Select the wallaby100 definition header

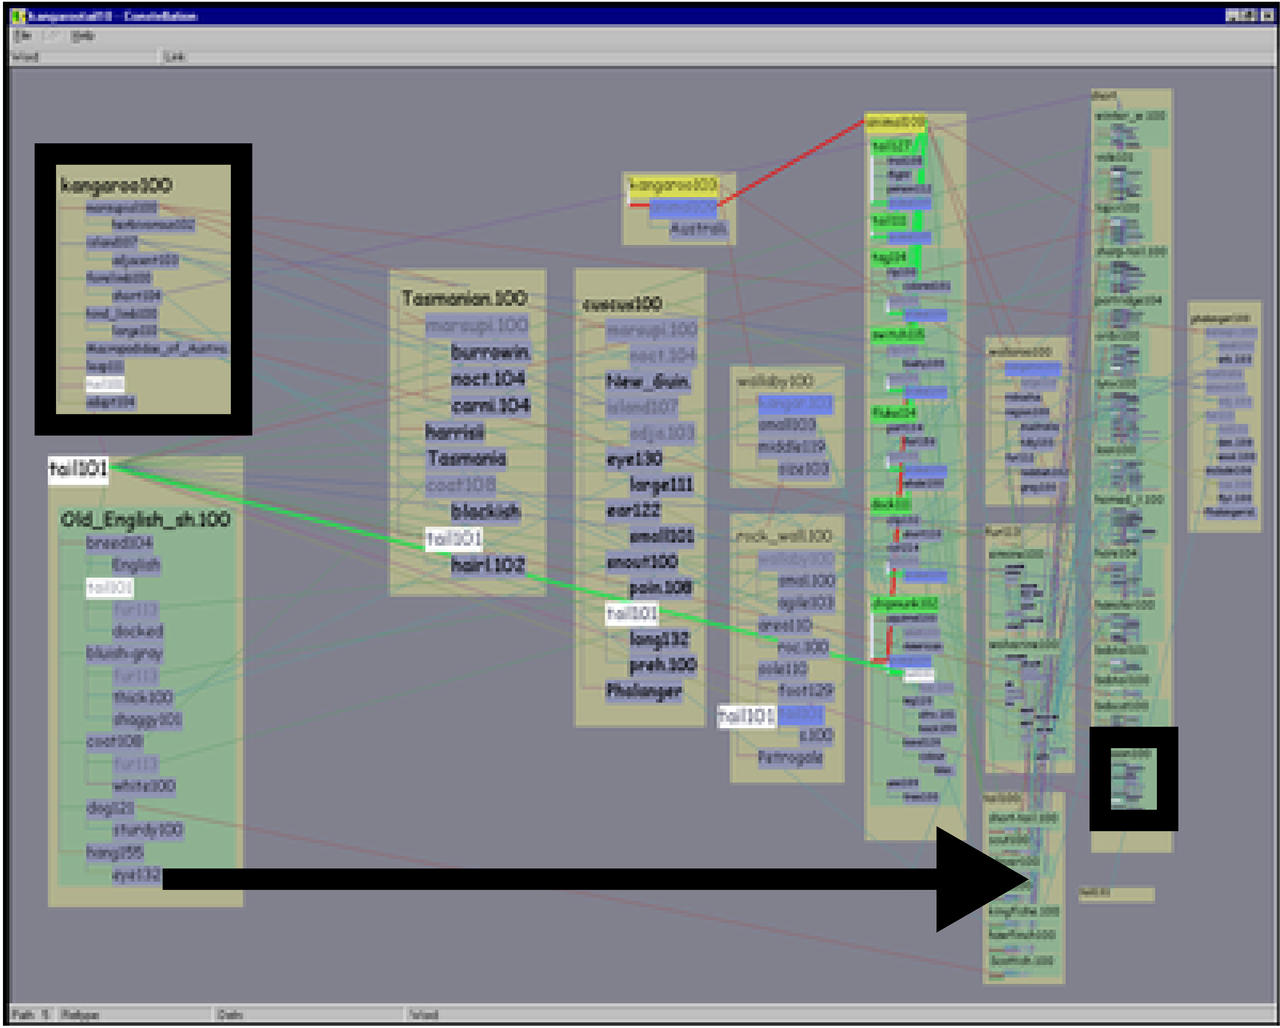click(775, 381)
